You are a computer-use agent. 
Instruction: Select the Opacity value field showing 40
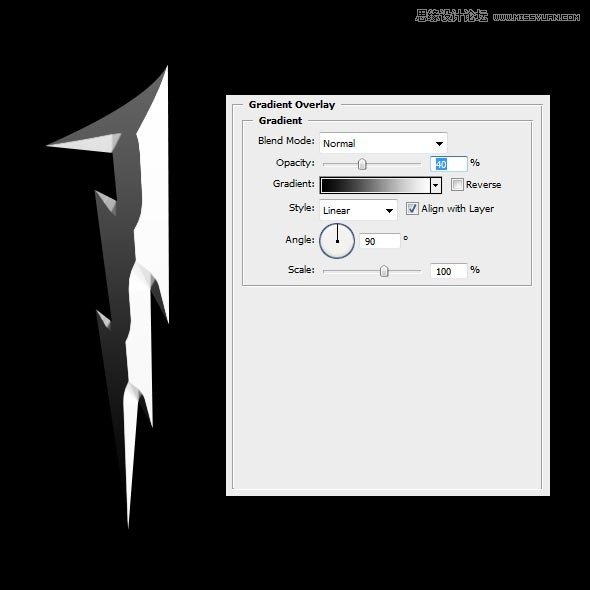tap(449, 164)
